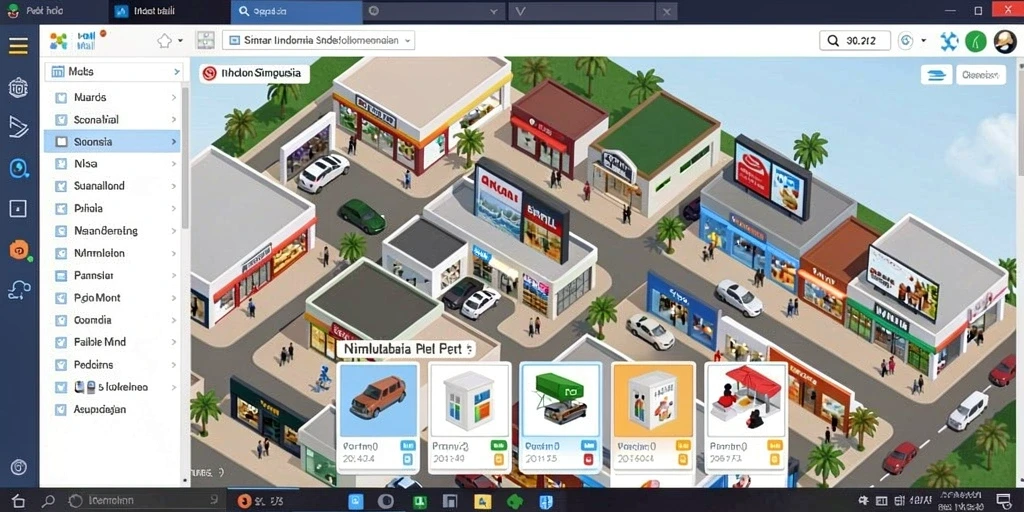Open dropdown arrow beside the star icon
The height and width of the screenshot is (512, 1024).
coord(180,41)
